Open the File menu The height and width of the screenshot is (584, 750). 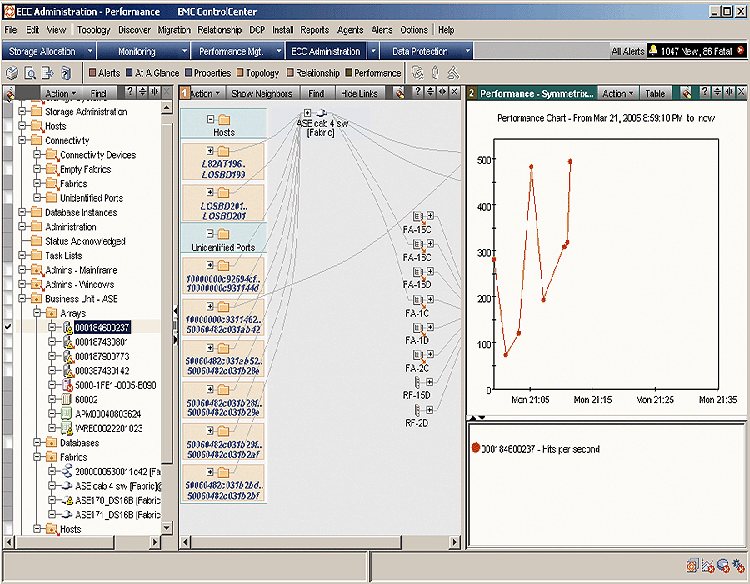11,30
